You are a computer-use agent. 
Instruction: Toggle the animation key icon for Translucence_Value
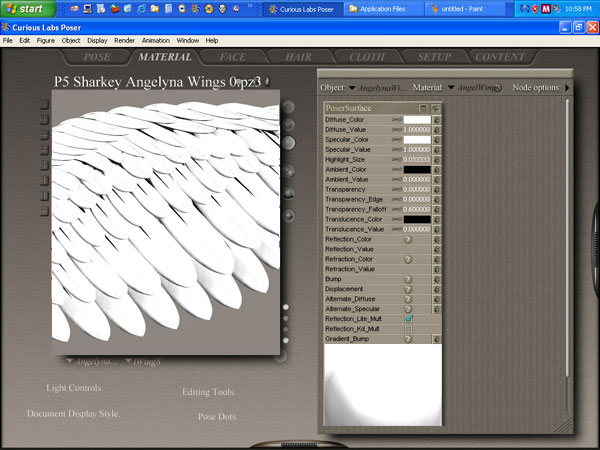click(x=397, y=229)
